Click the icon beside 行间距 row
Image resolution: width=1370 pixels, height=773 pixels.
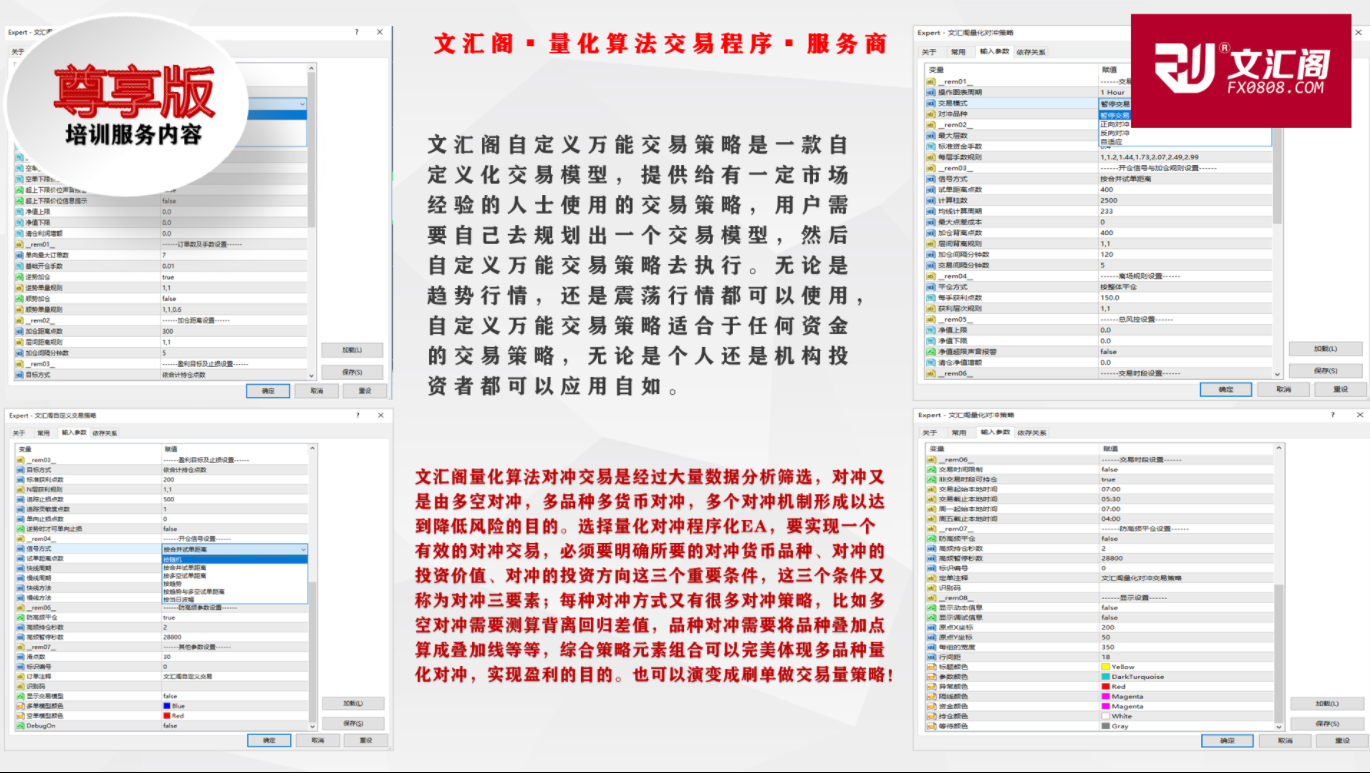[x=932, y=656]
